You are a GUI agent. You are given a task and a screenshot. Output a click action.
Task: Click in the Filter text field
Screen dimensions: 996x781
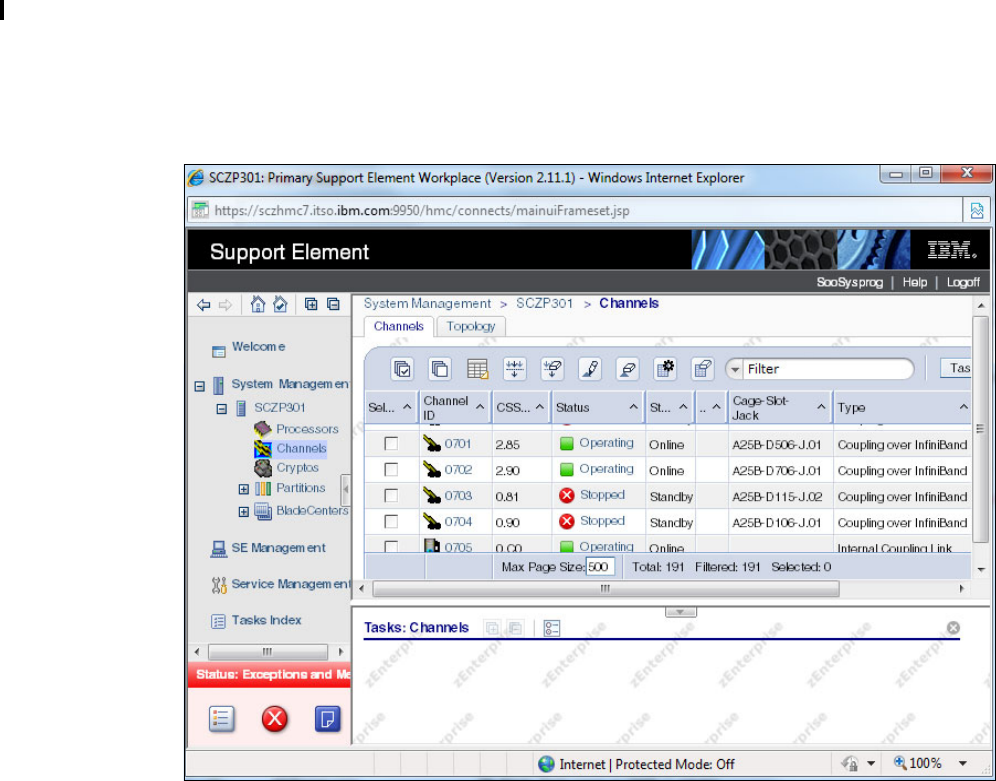[x=826, y=369]
